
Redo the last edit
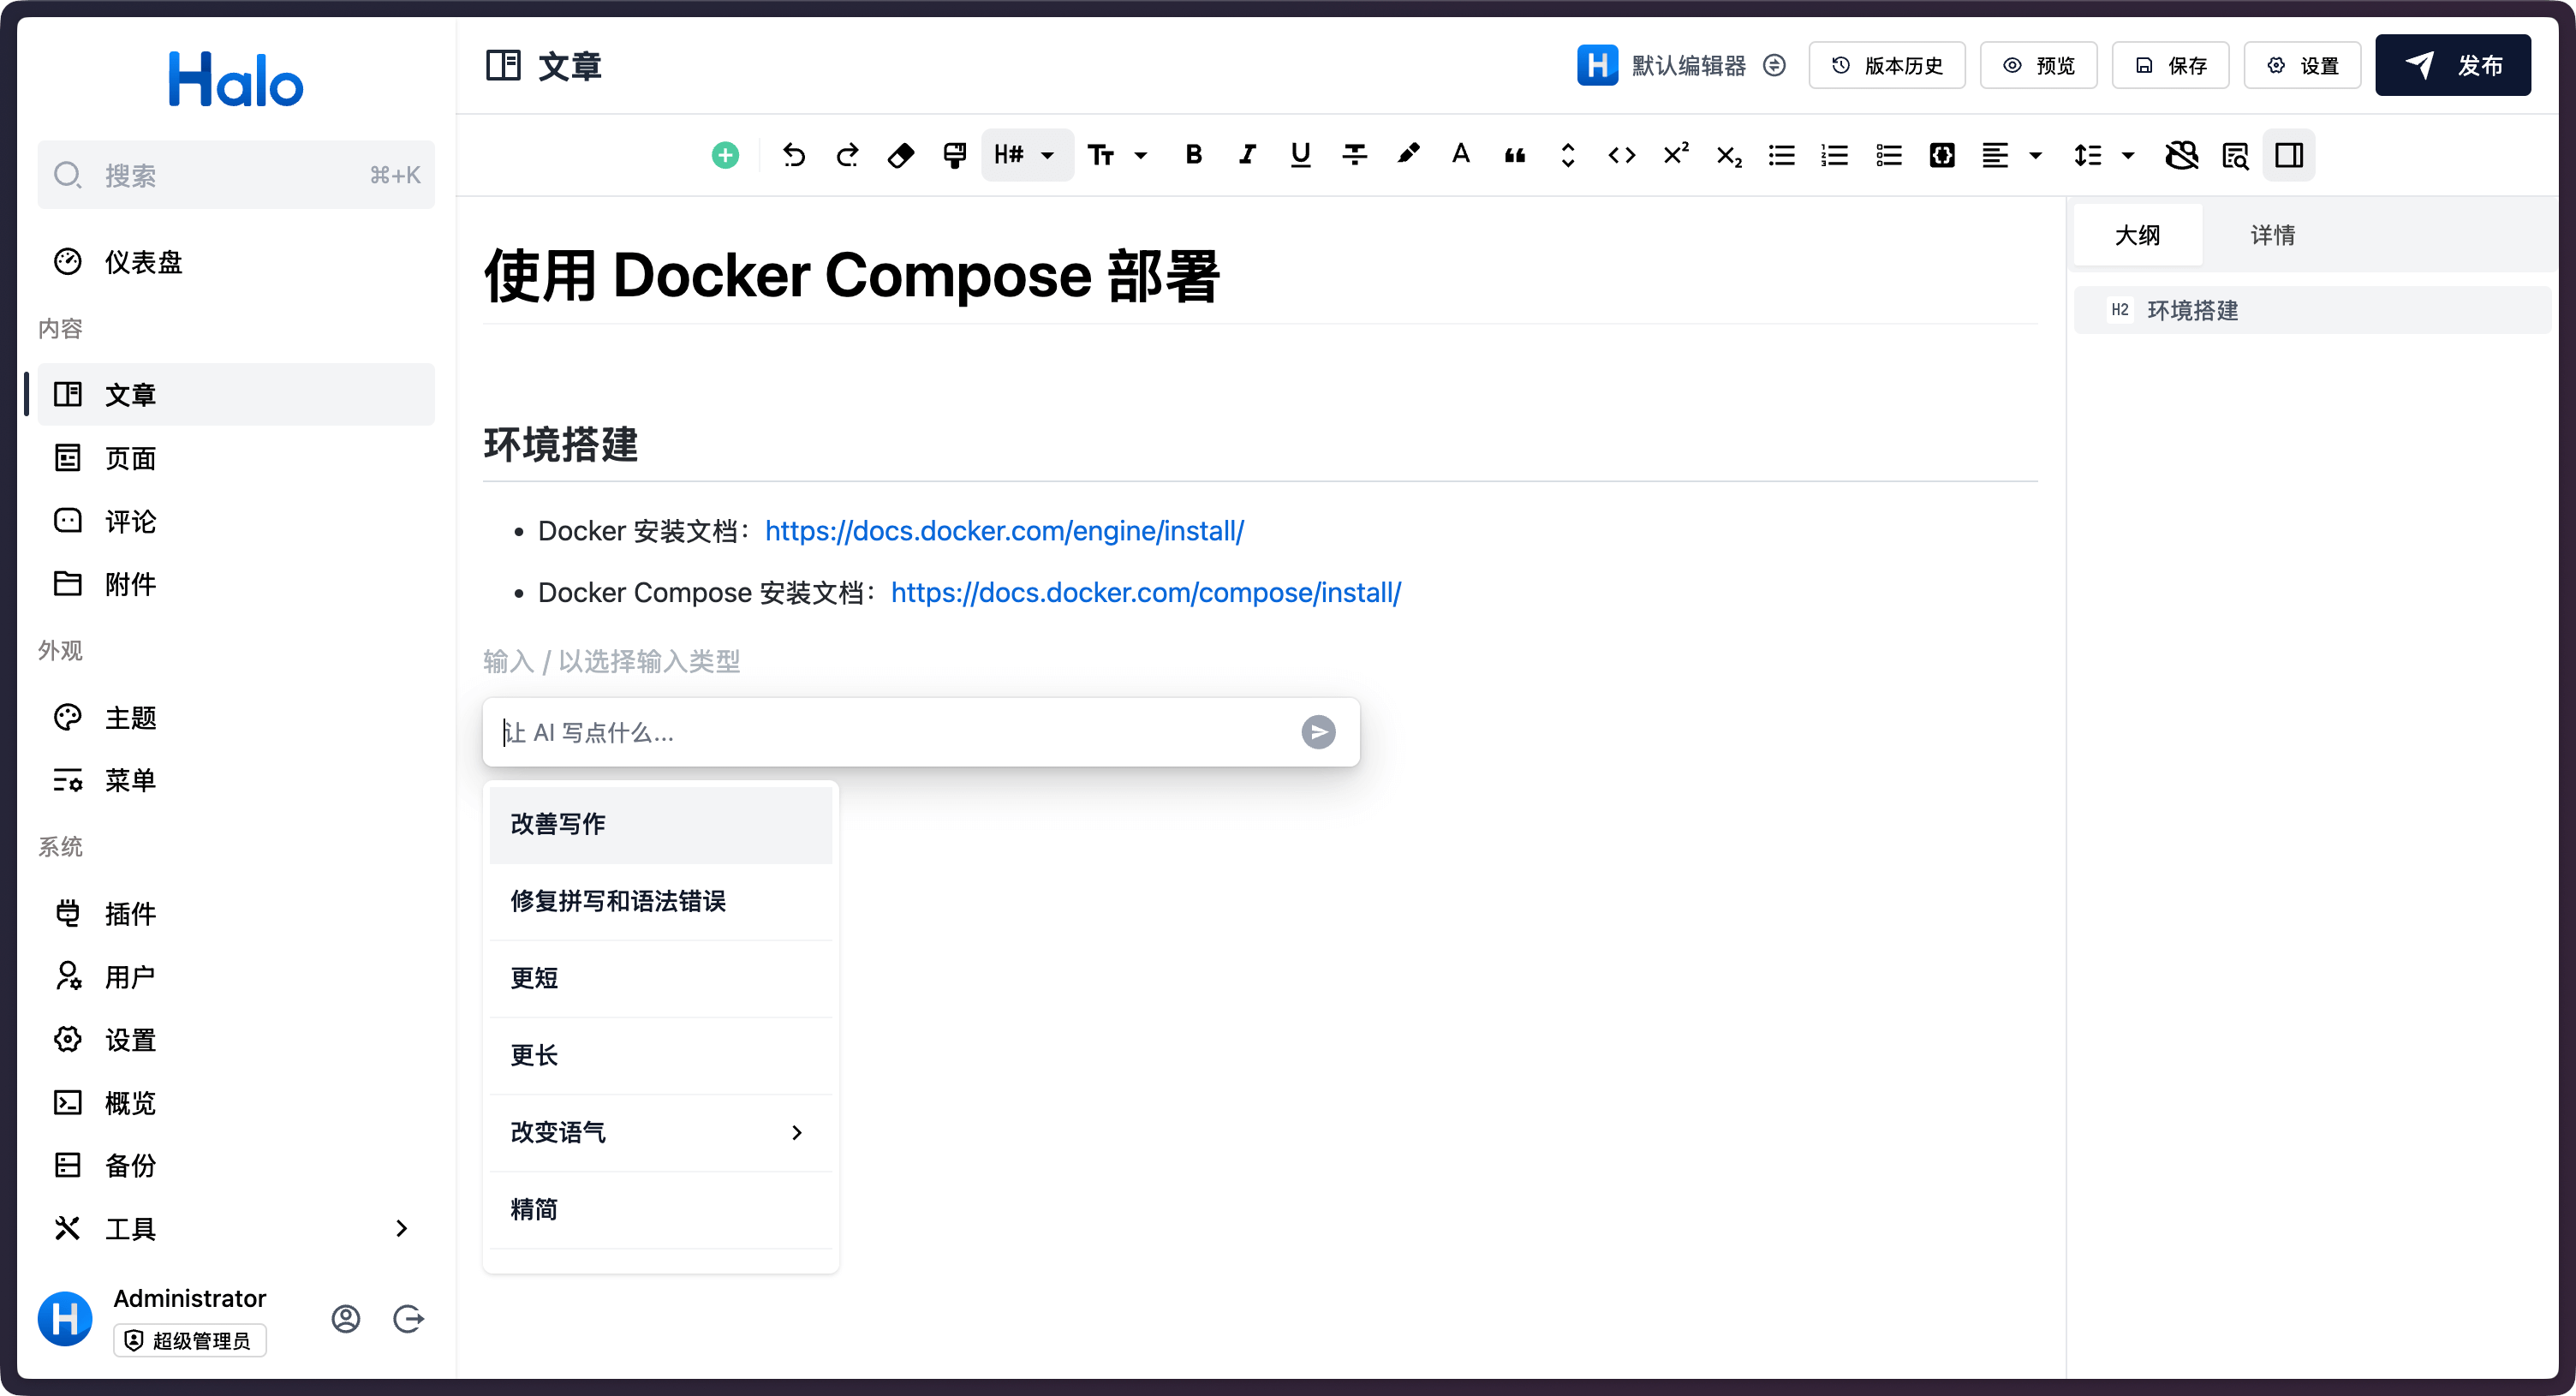click(x=847, y=155)
